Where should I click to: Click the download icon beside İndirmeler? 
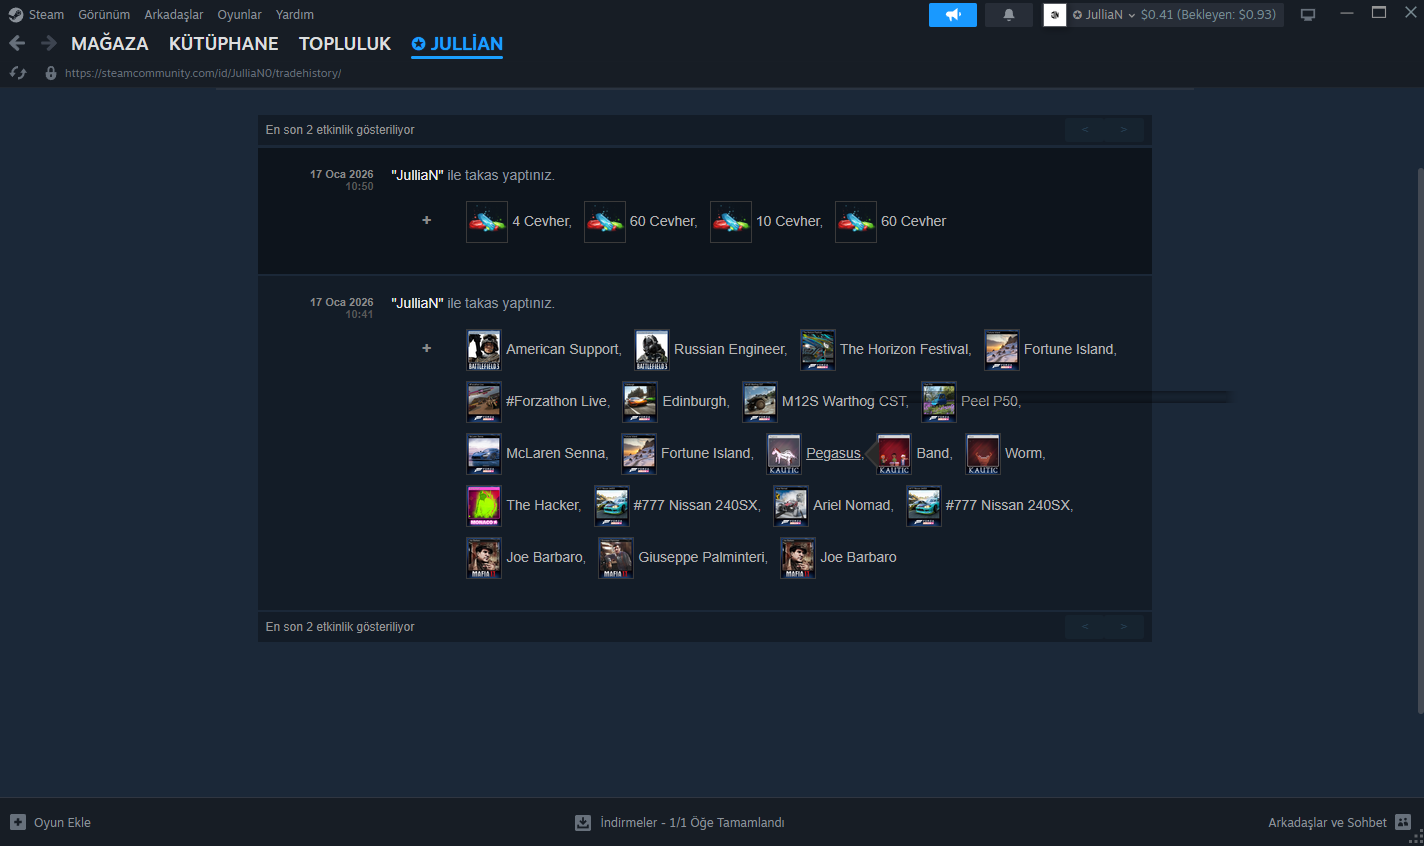(583, 822)
